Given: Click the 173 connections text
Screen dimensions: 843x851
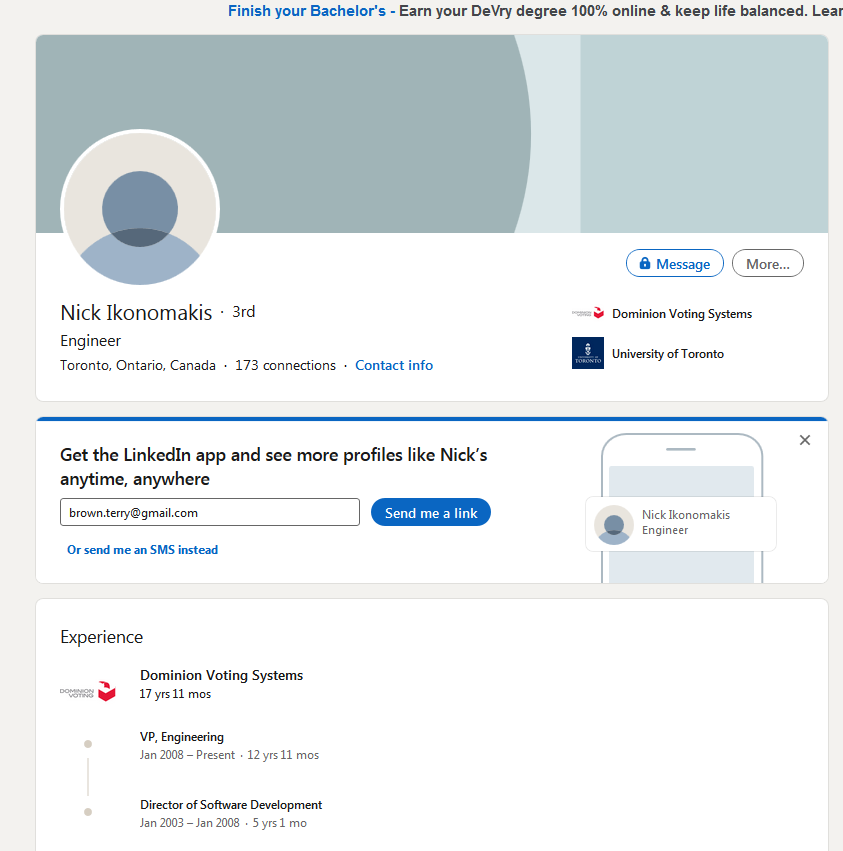Looking at the screenshot, I should (285, 365).
